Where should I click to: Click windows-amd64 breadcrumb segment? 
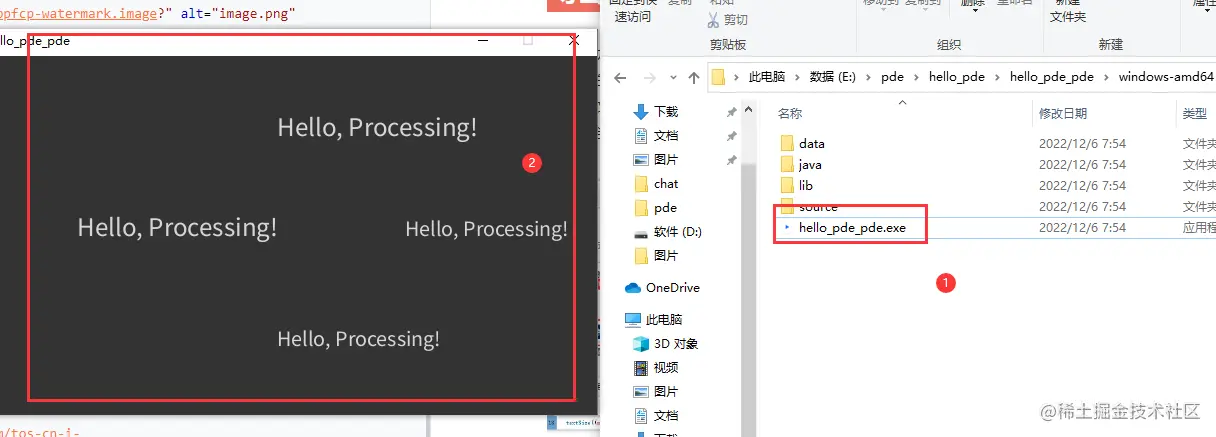pyautogui.click(x=1164, y=77)
